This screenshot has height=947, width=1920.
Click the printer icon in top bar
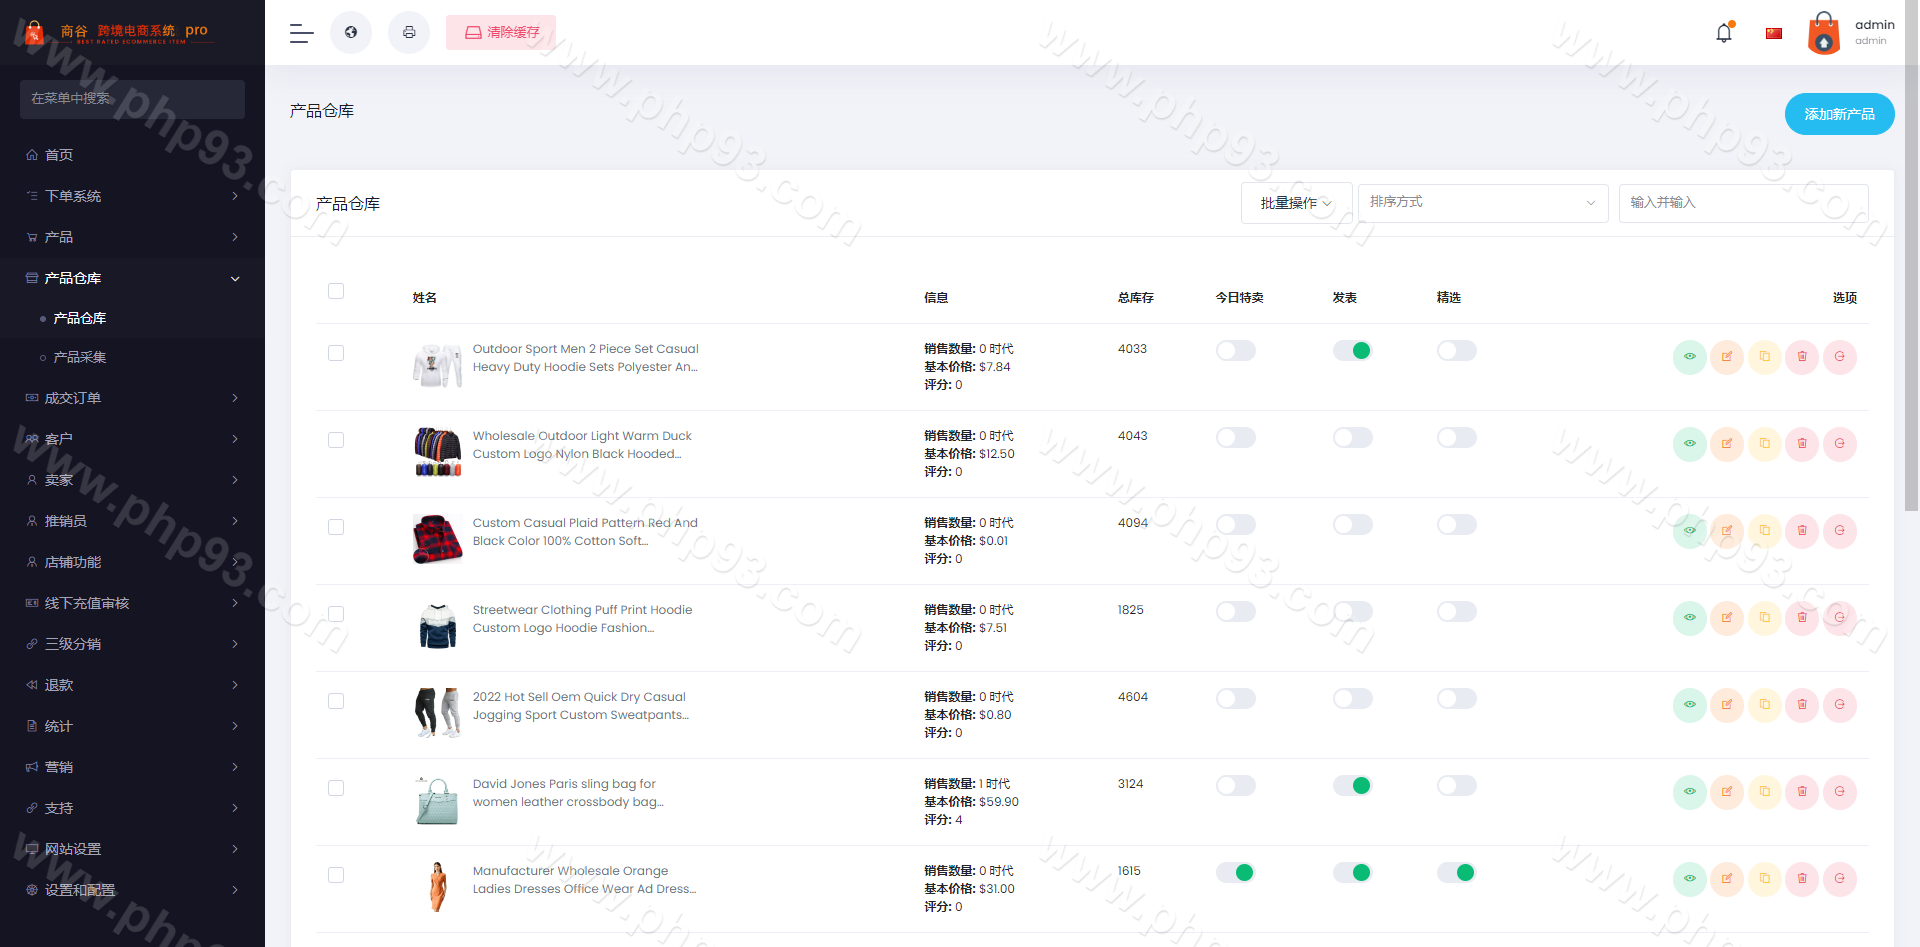(409, 33)
